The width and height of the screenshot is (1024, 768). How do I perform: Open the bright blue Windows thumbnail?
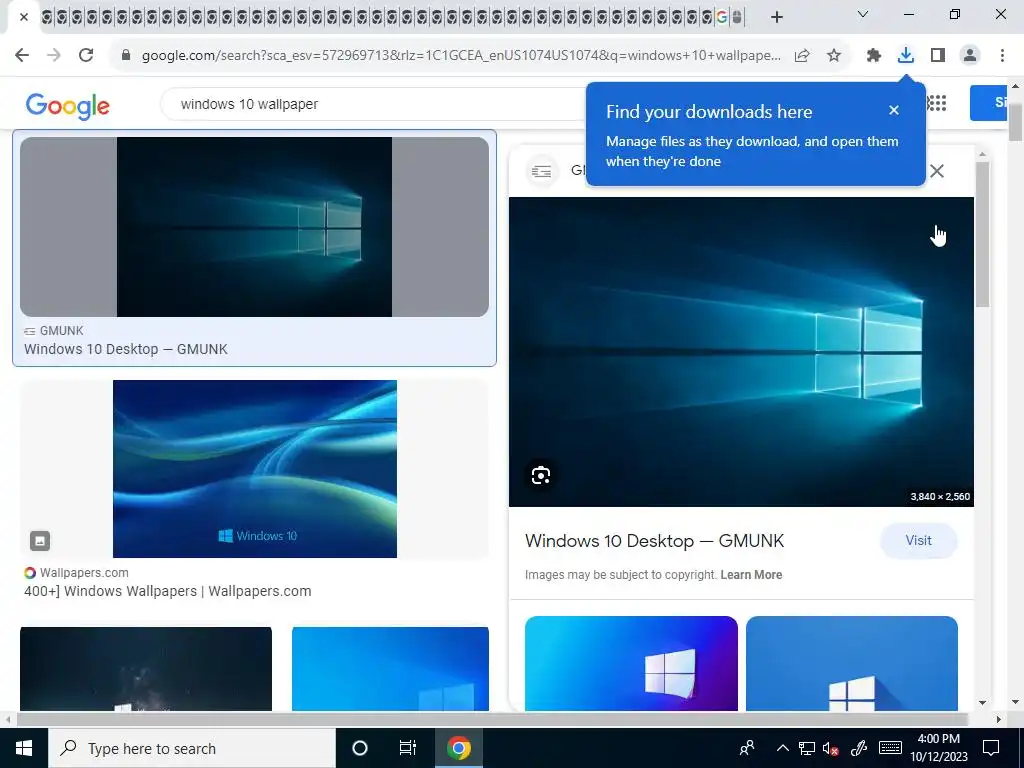point(390,669)
